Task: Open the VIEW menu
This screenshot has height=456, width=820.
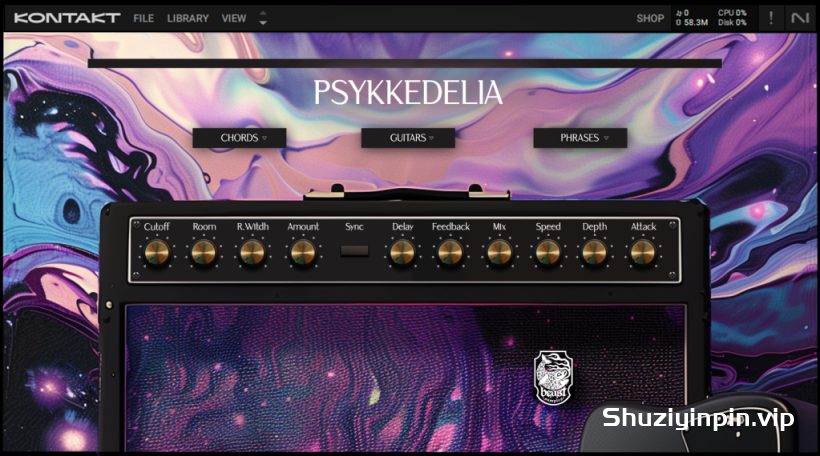Action: [x=234, y=18]
